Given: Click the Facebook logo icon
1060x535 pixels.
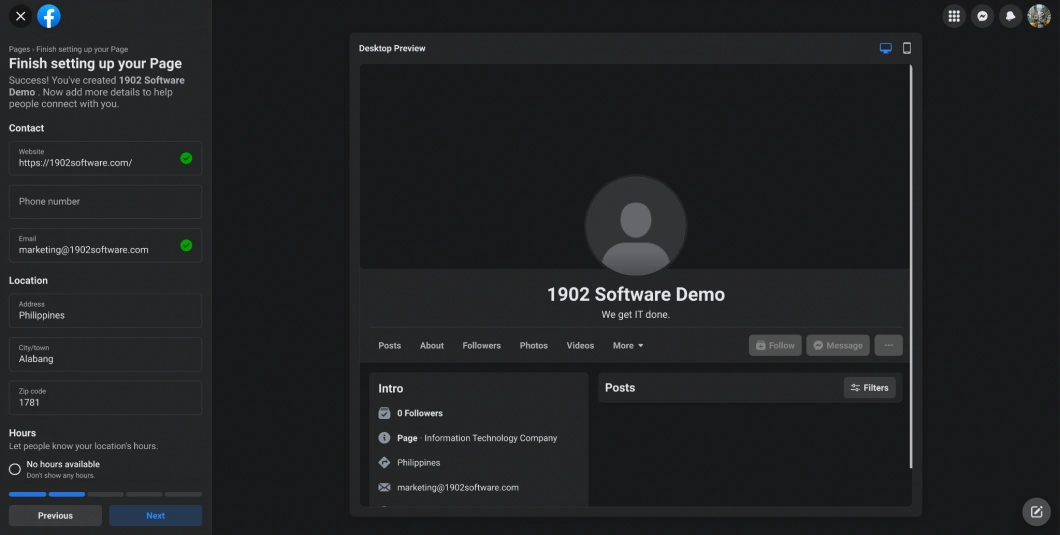Looking at the screenshot, I should point(49,16).
